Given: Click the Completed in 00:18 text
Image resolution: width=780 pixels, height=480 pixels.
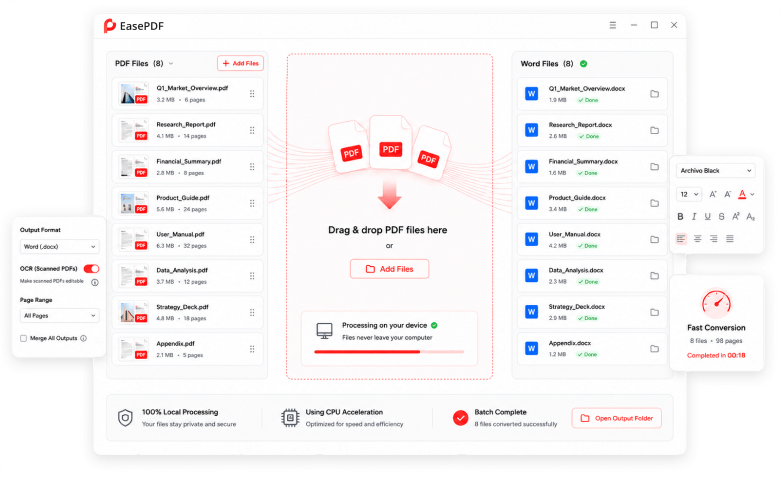Looking at the screenshot, I should pyautogui.click(x=716, y=356).
